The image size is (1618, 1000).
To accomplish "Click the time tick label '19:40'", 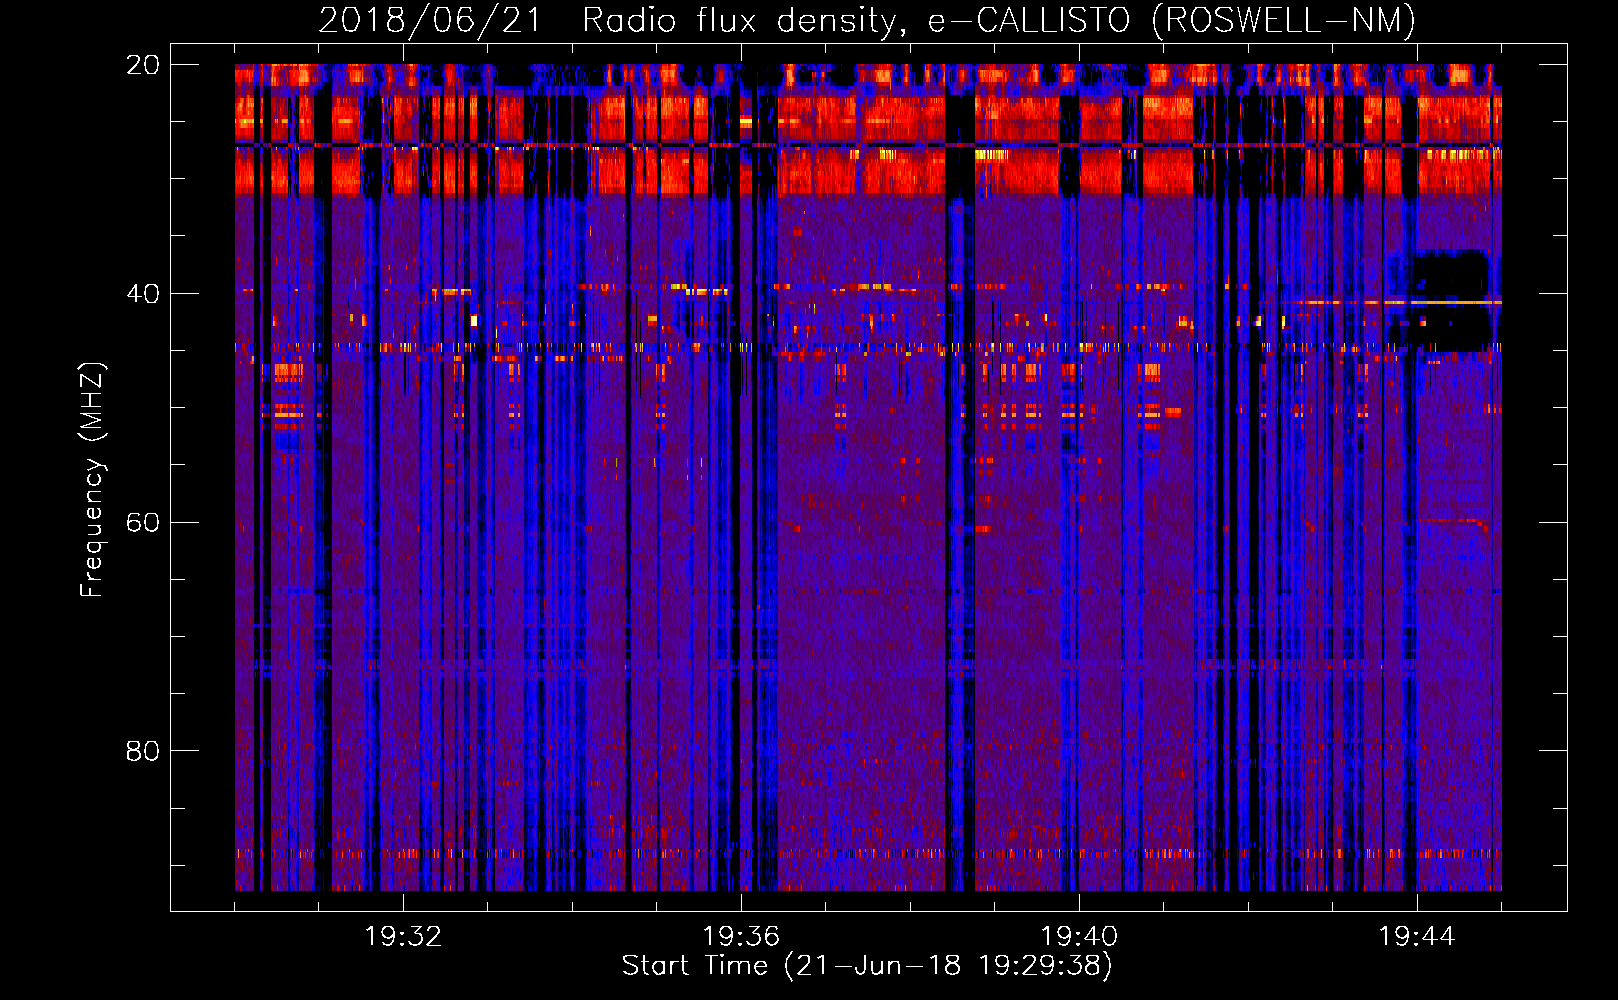I will [x=1079, y=937].
